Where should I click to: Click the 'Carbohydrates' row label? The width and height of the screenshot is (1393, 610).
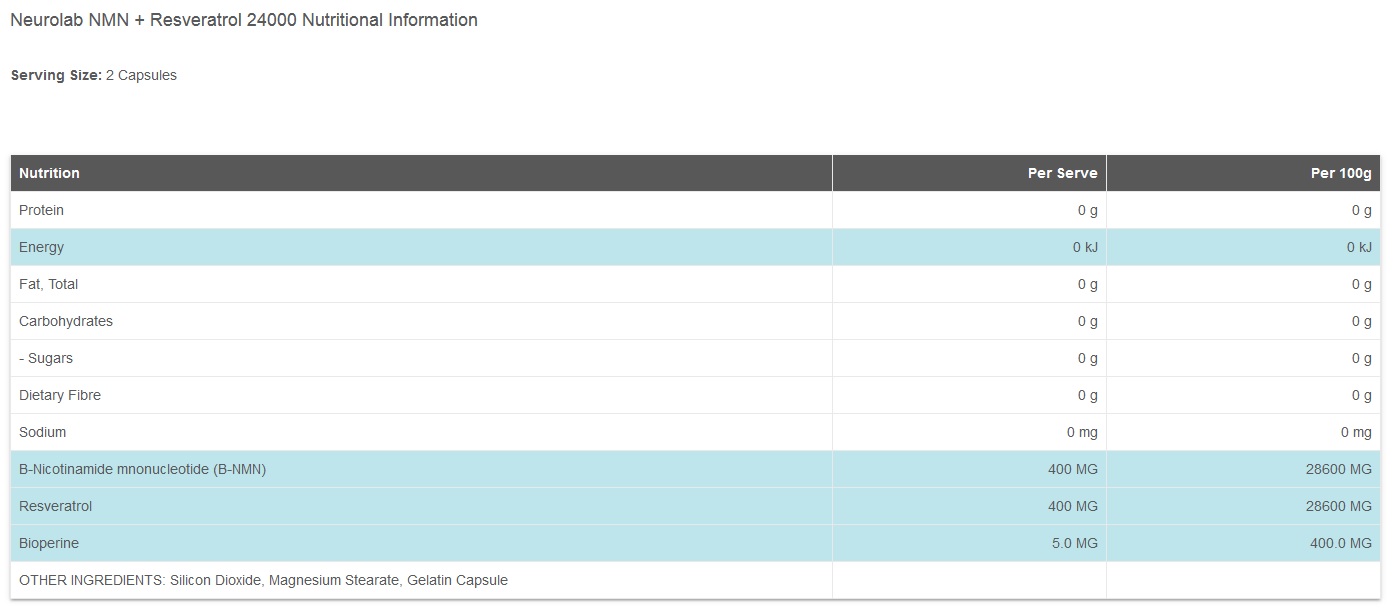tap(66, 321)
